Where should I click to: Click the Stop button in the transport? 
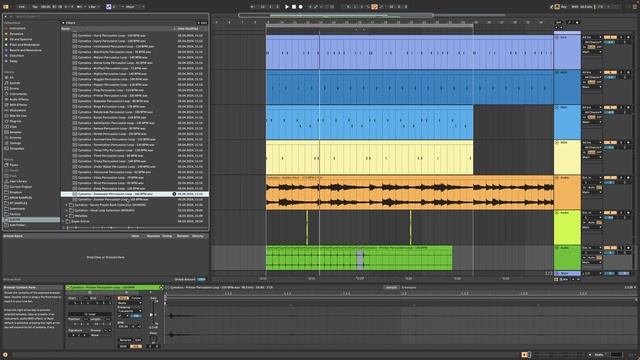point(294,7)
